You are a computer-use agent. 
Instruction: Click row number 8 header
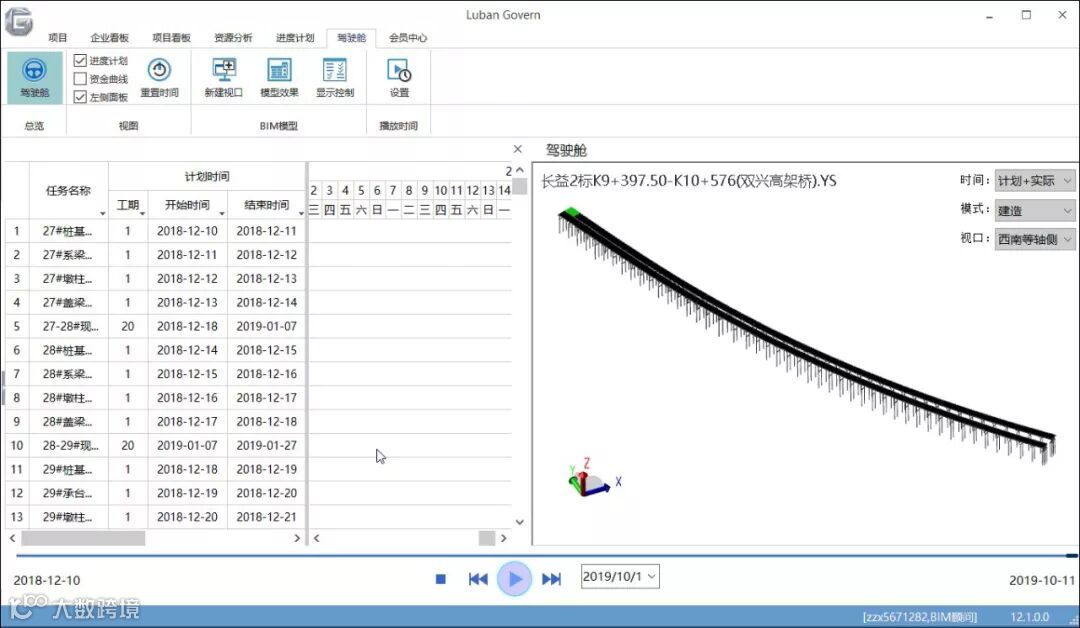17,398
